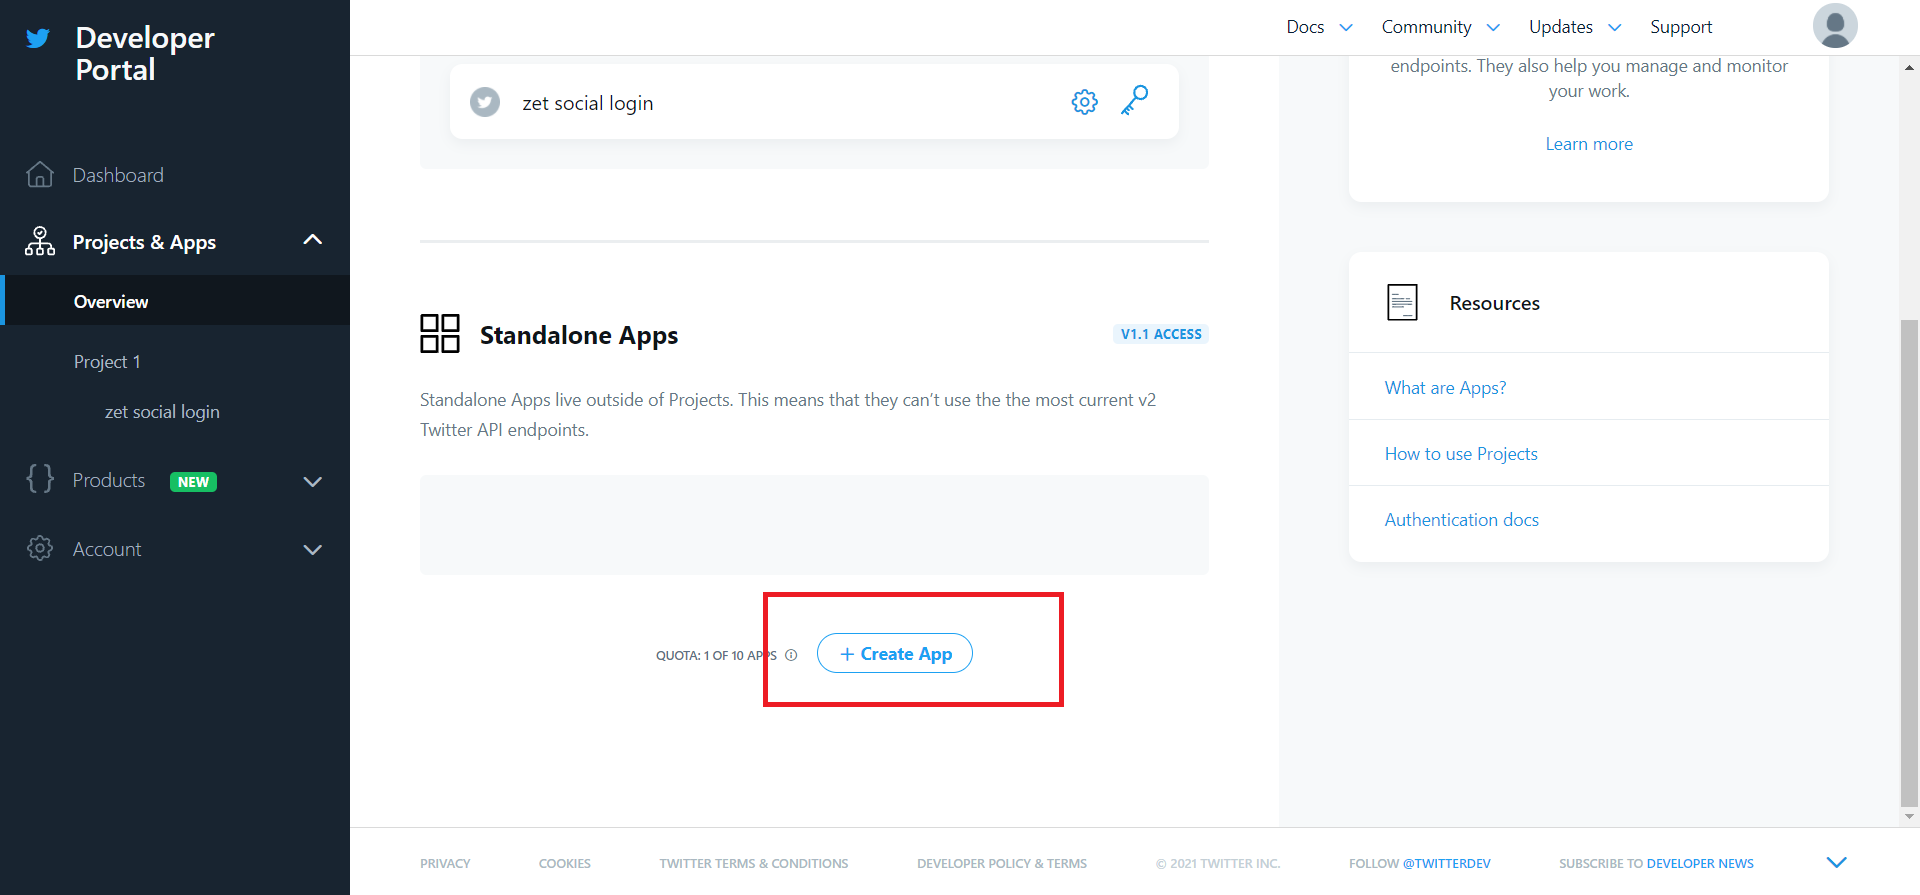This screenshot has height=895, width=1920.
Task: Click the user profile avatar
Action: coord(1834,27)
